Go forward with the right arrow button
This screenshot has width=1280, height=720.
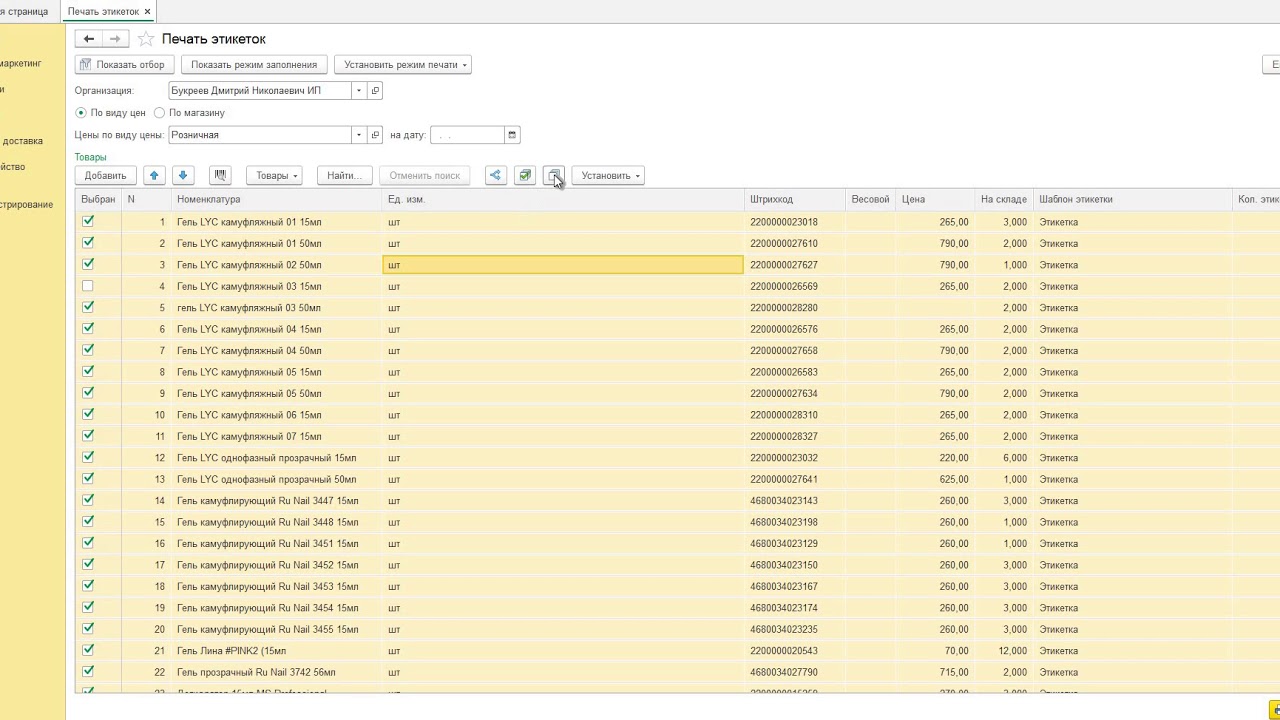(115, 39)
